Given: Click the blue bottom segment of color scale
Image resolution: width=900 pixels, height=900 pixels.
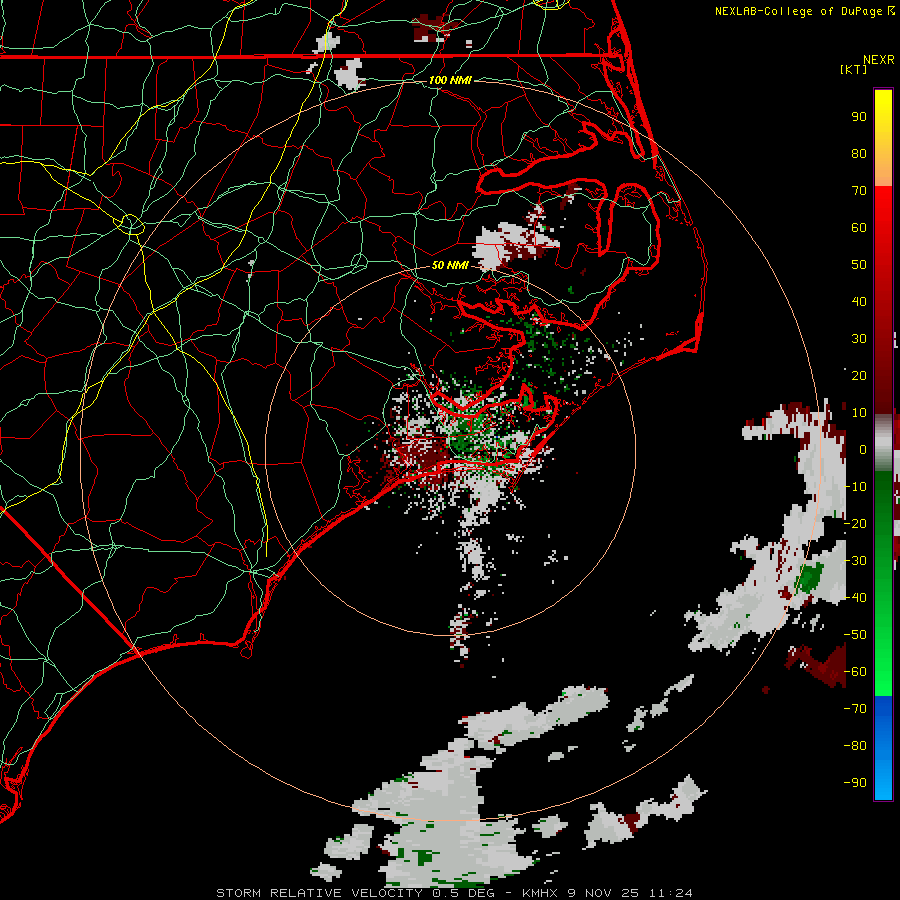Looking at the screenshot, I should pos(883,748).
